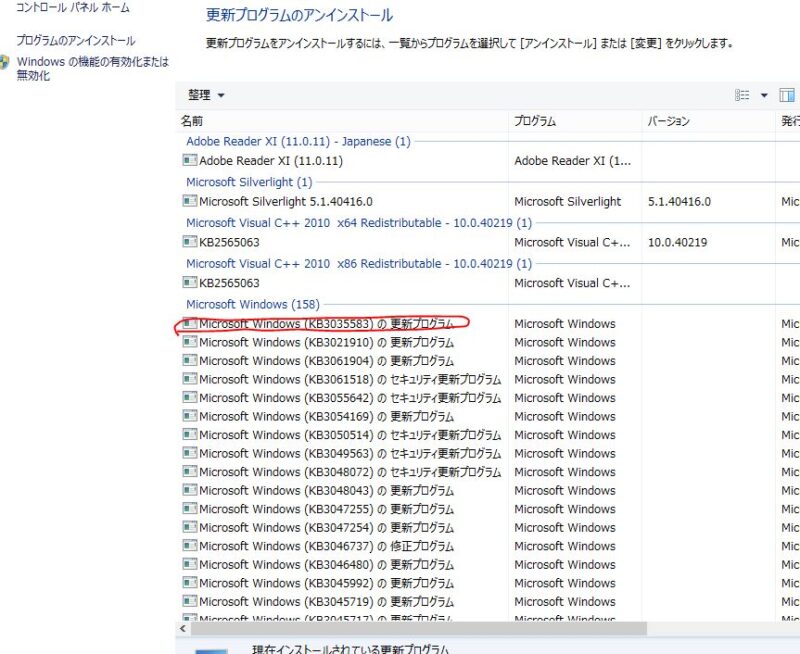Select Microsoft Silverlight 5.1.40416.0 name text
This screenshot has width=800, height=654.
point(286,202)
